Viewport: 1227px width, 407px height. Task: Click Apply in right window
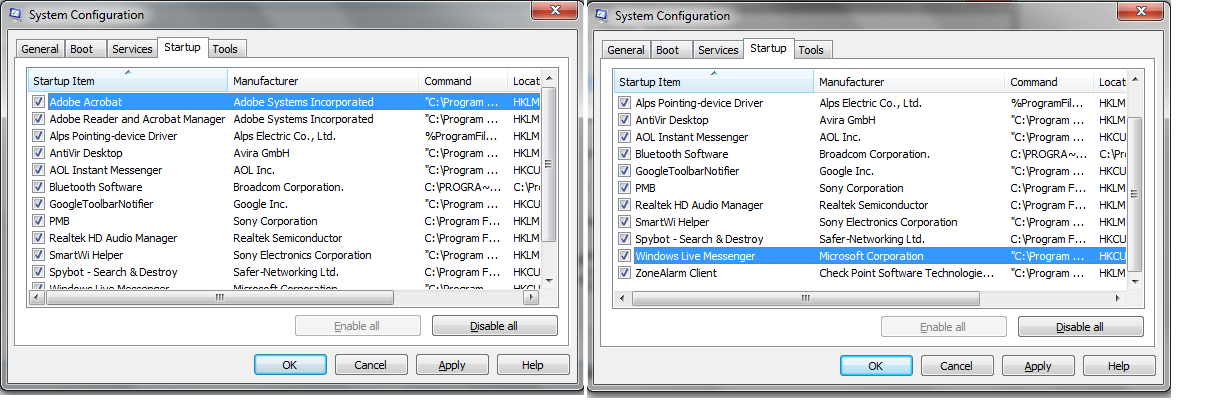click(1038, 366)
